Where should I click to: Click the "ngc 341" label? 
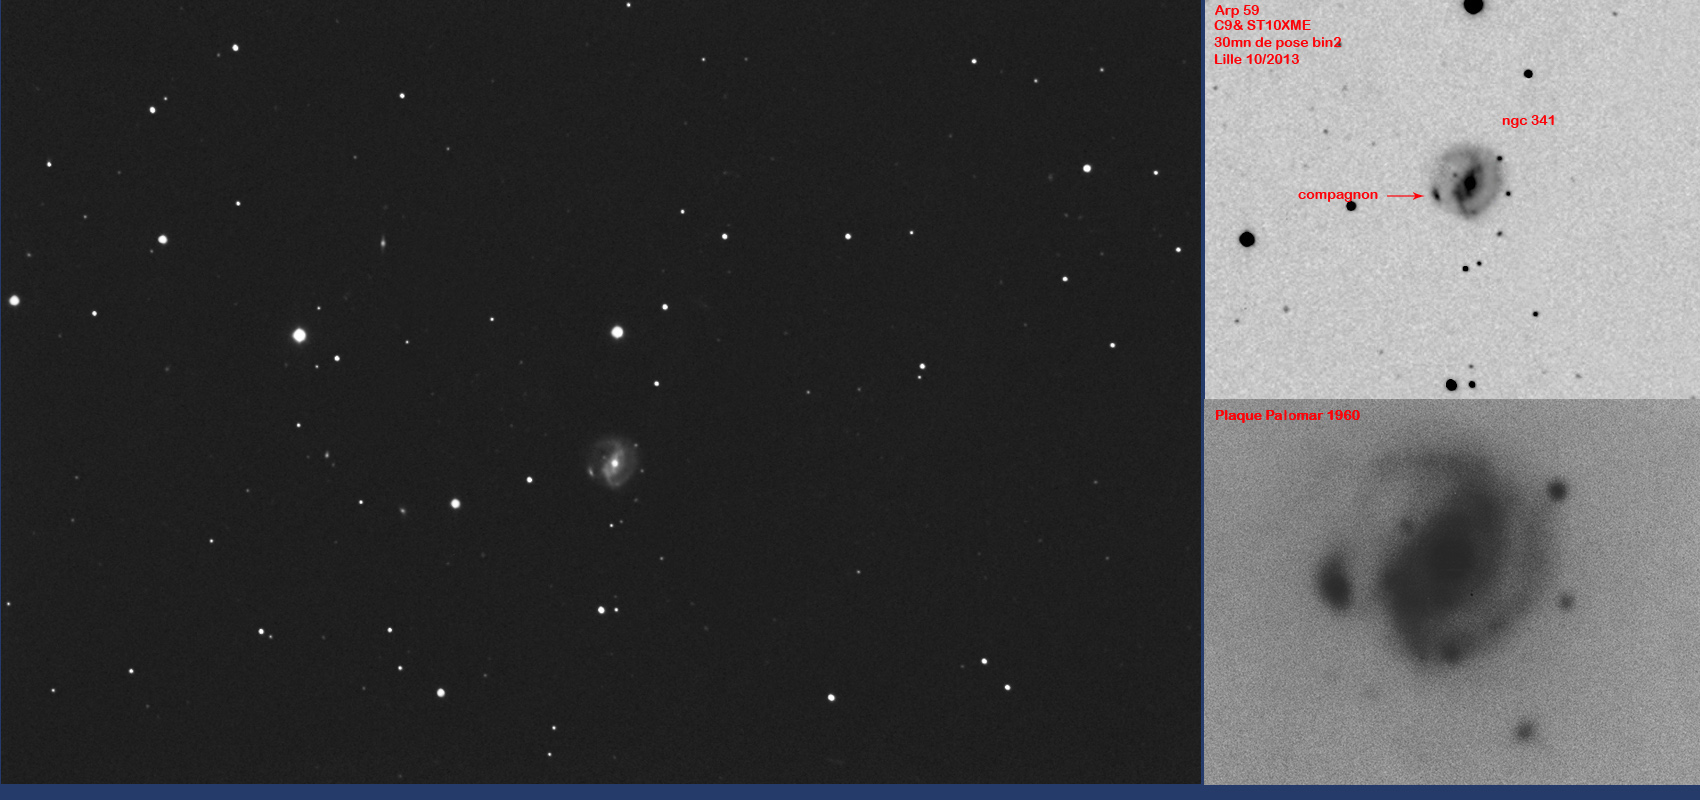tap(1528, 120)
